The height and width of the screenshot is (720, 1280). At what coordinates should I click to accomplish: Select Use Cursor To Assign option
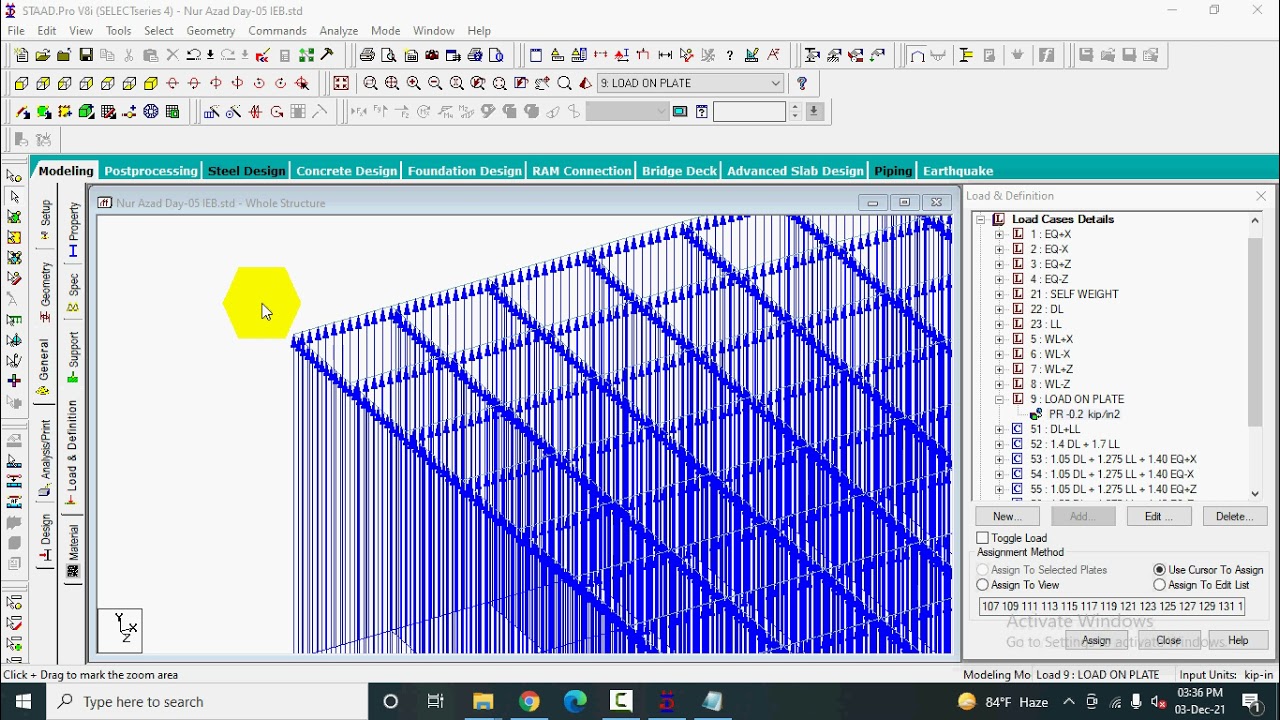coord(1160,570)
